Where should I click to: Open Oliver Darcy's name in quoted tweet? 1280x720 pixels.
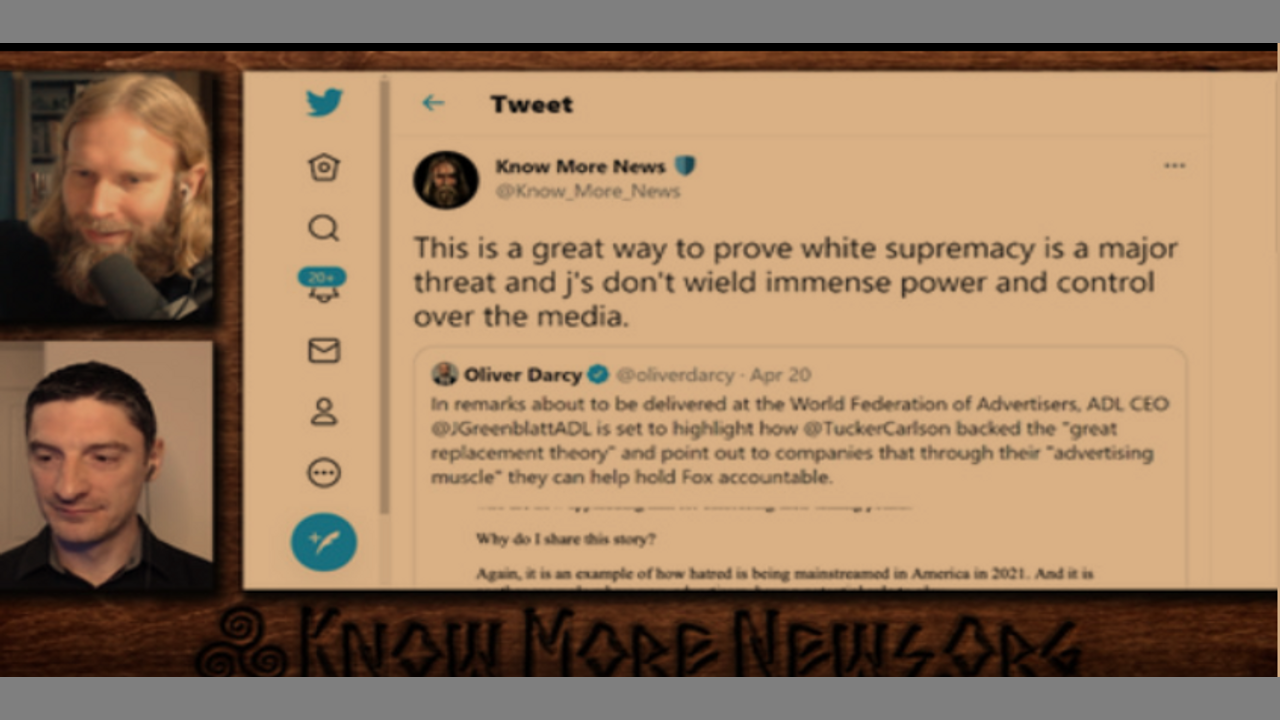point(522,375)
